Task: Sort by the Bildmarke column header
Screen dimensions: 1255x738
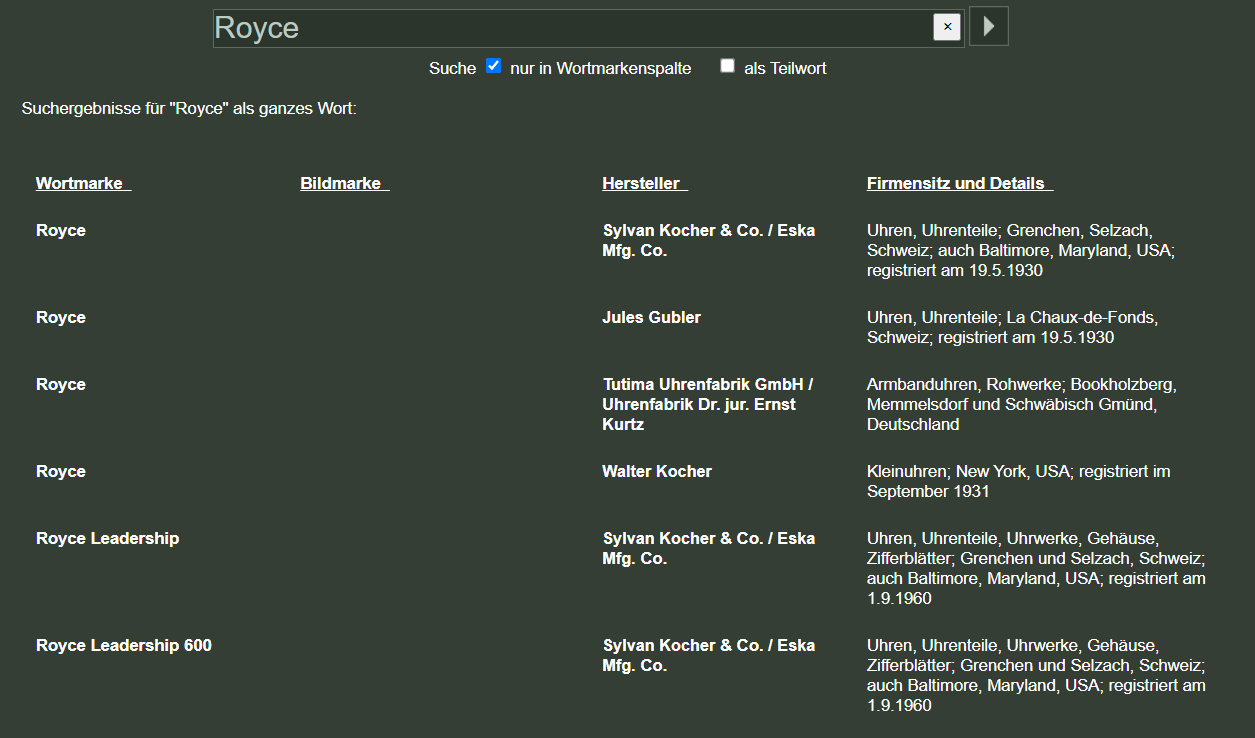Action: pyautogui.click(x=344, y=183)
